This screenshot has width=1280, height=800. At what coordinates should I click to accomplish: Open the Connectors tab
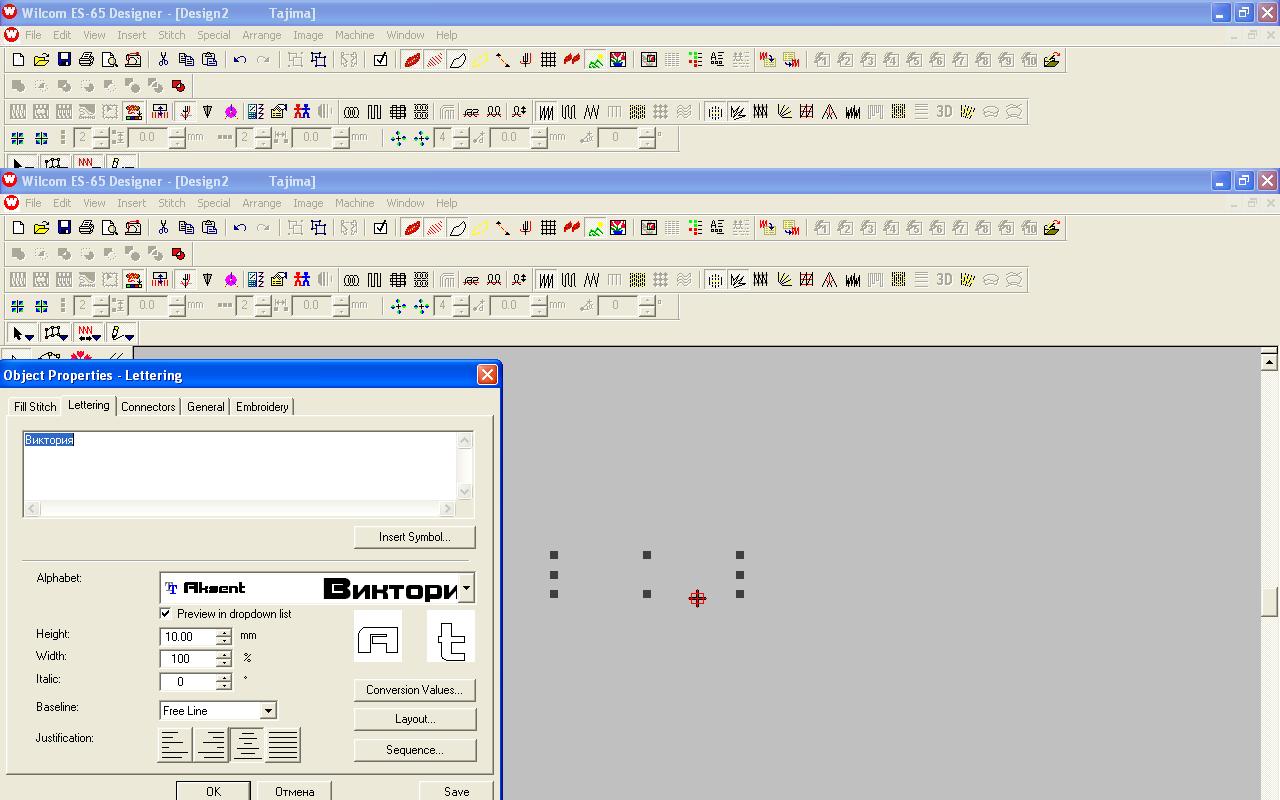[148, 407]
